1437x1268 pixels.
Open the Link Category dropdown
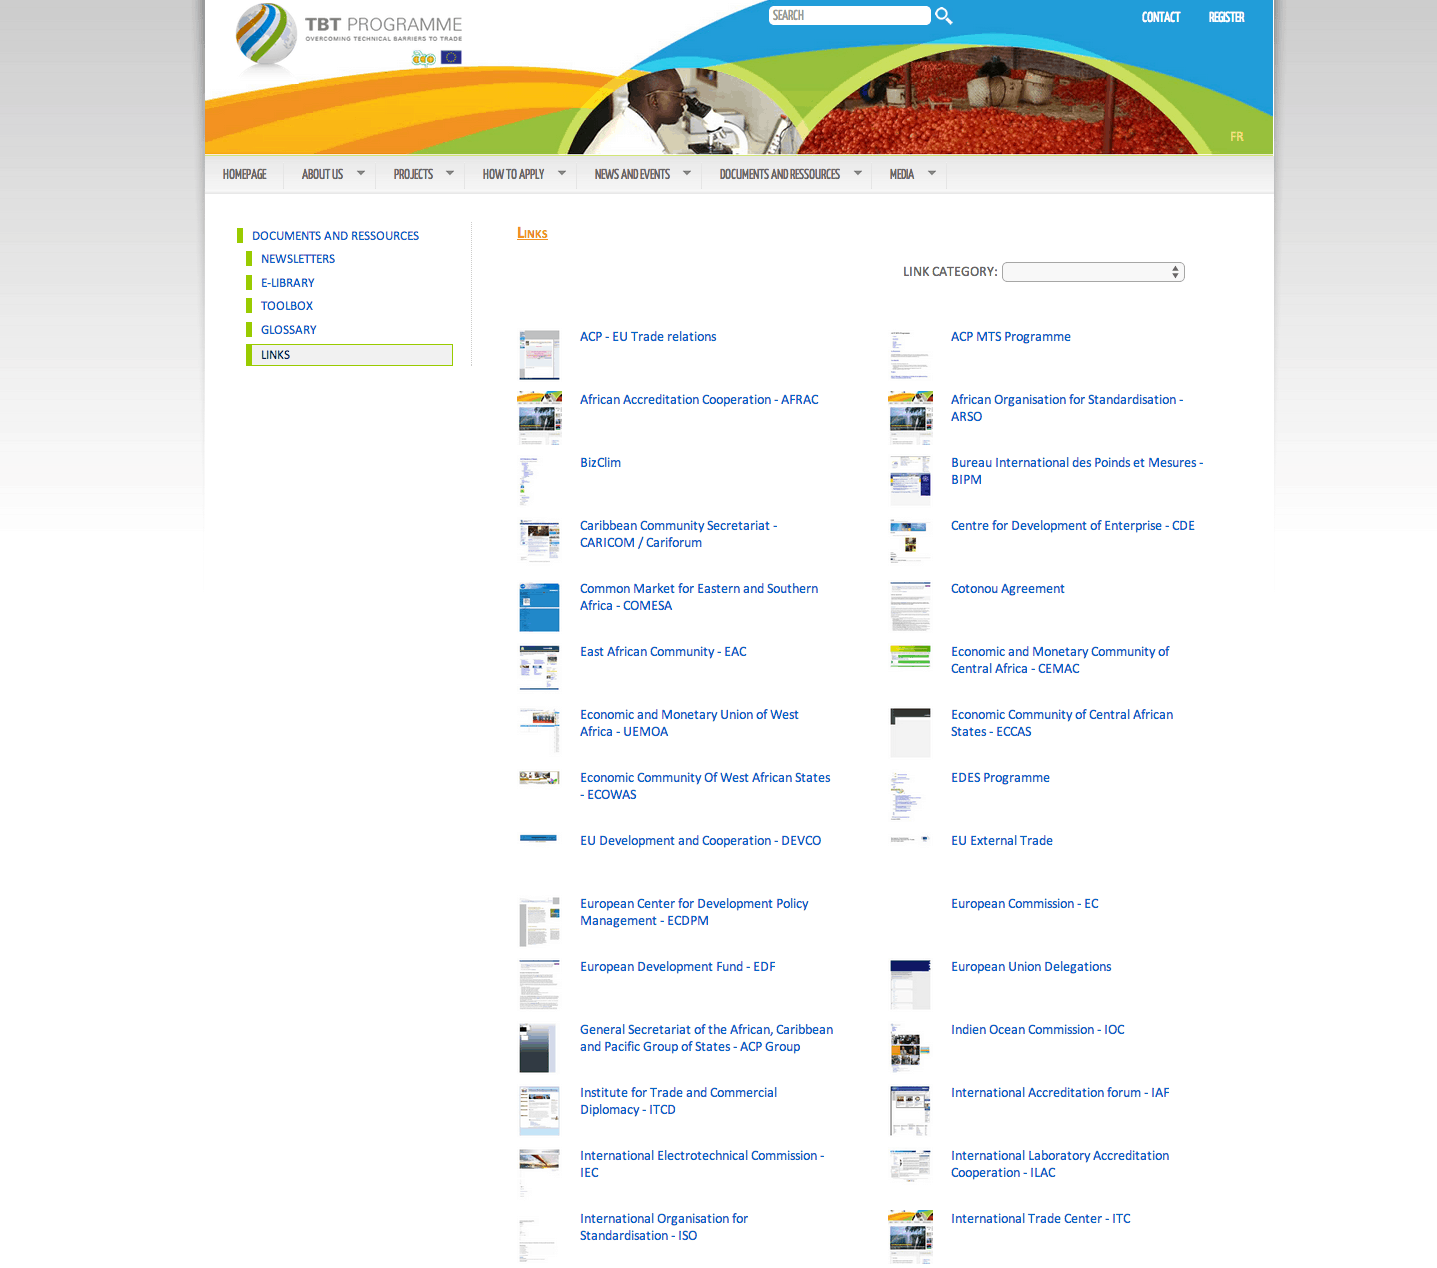(1093, 272)
